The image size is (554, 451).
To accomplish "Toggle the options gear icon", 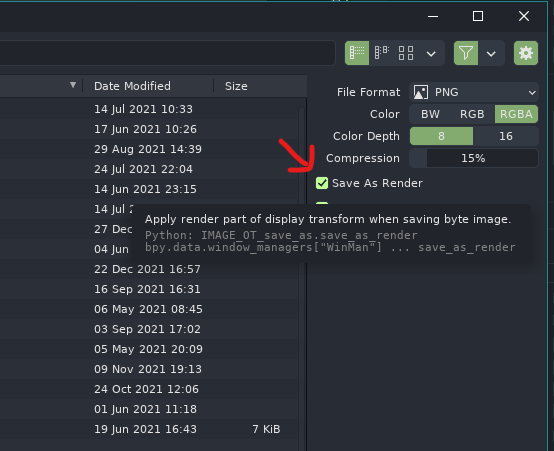I will [x=526, y=53].
